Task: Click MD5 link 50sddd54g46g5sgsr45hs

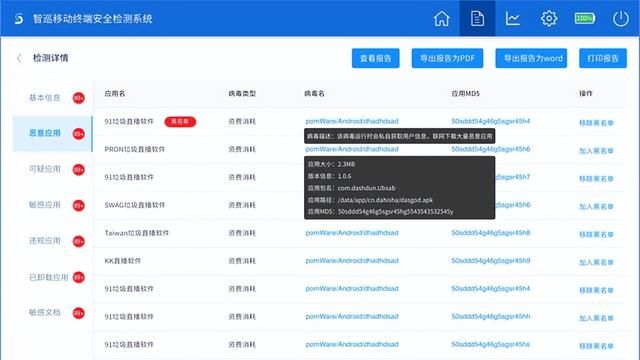Action: tap(491, 344)
